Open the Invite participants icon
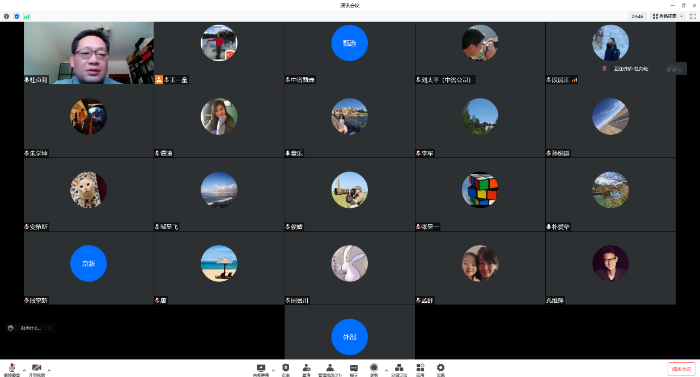 (306, 369)
